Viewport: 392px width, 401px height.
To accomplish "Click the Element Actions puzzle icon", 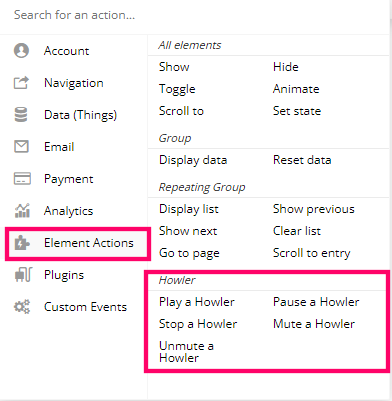I will click(x=22, y=243).
